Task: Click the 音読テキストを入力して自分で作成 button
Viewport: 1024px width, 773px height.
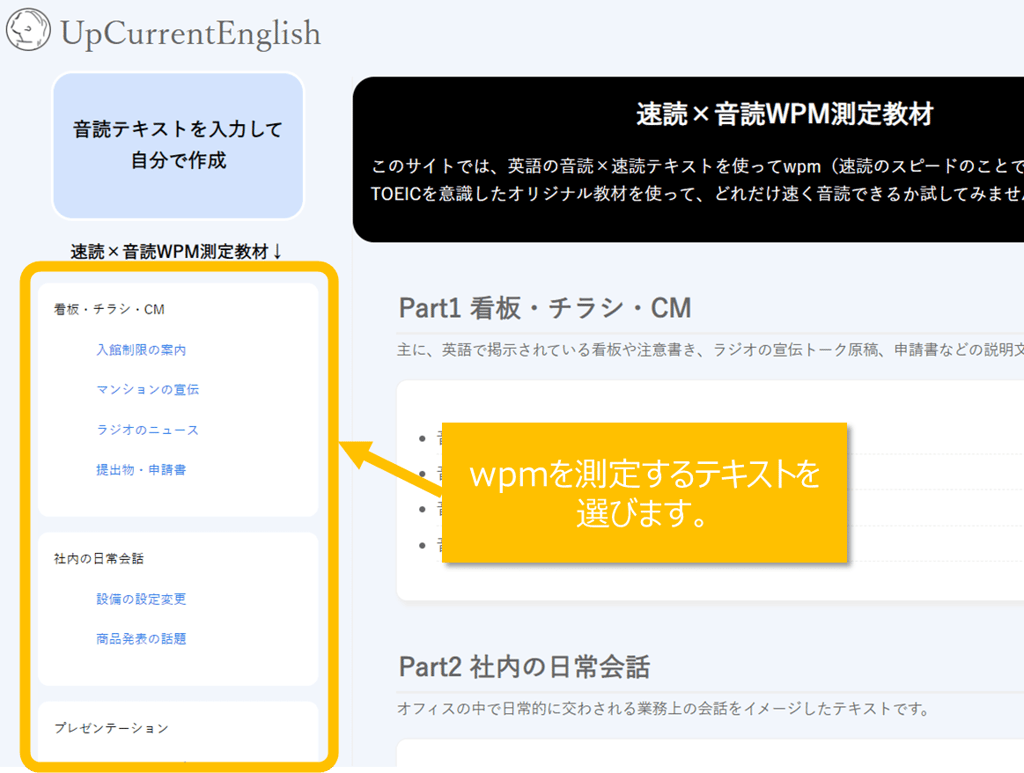Action: [177, 143]
